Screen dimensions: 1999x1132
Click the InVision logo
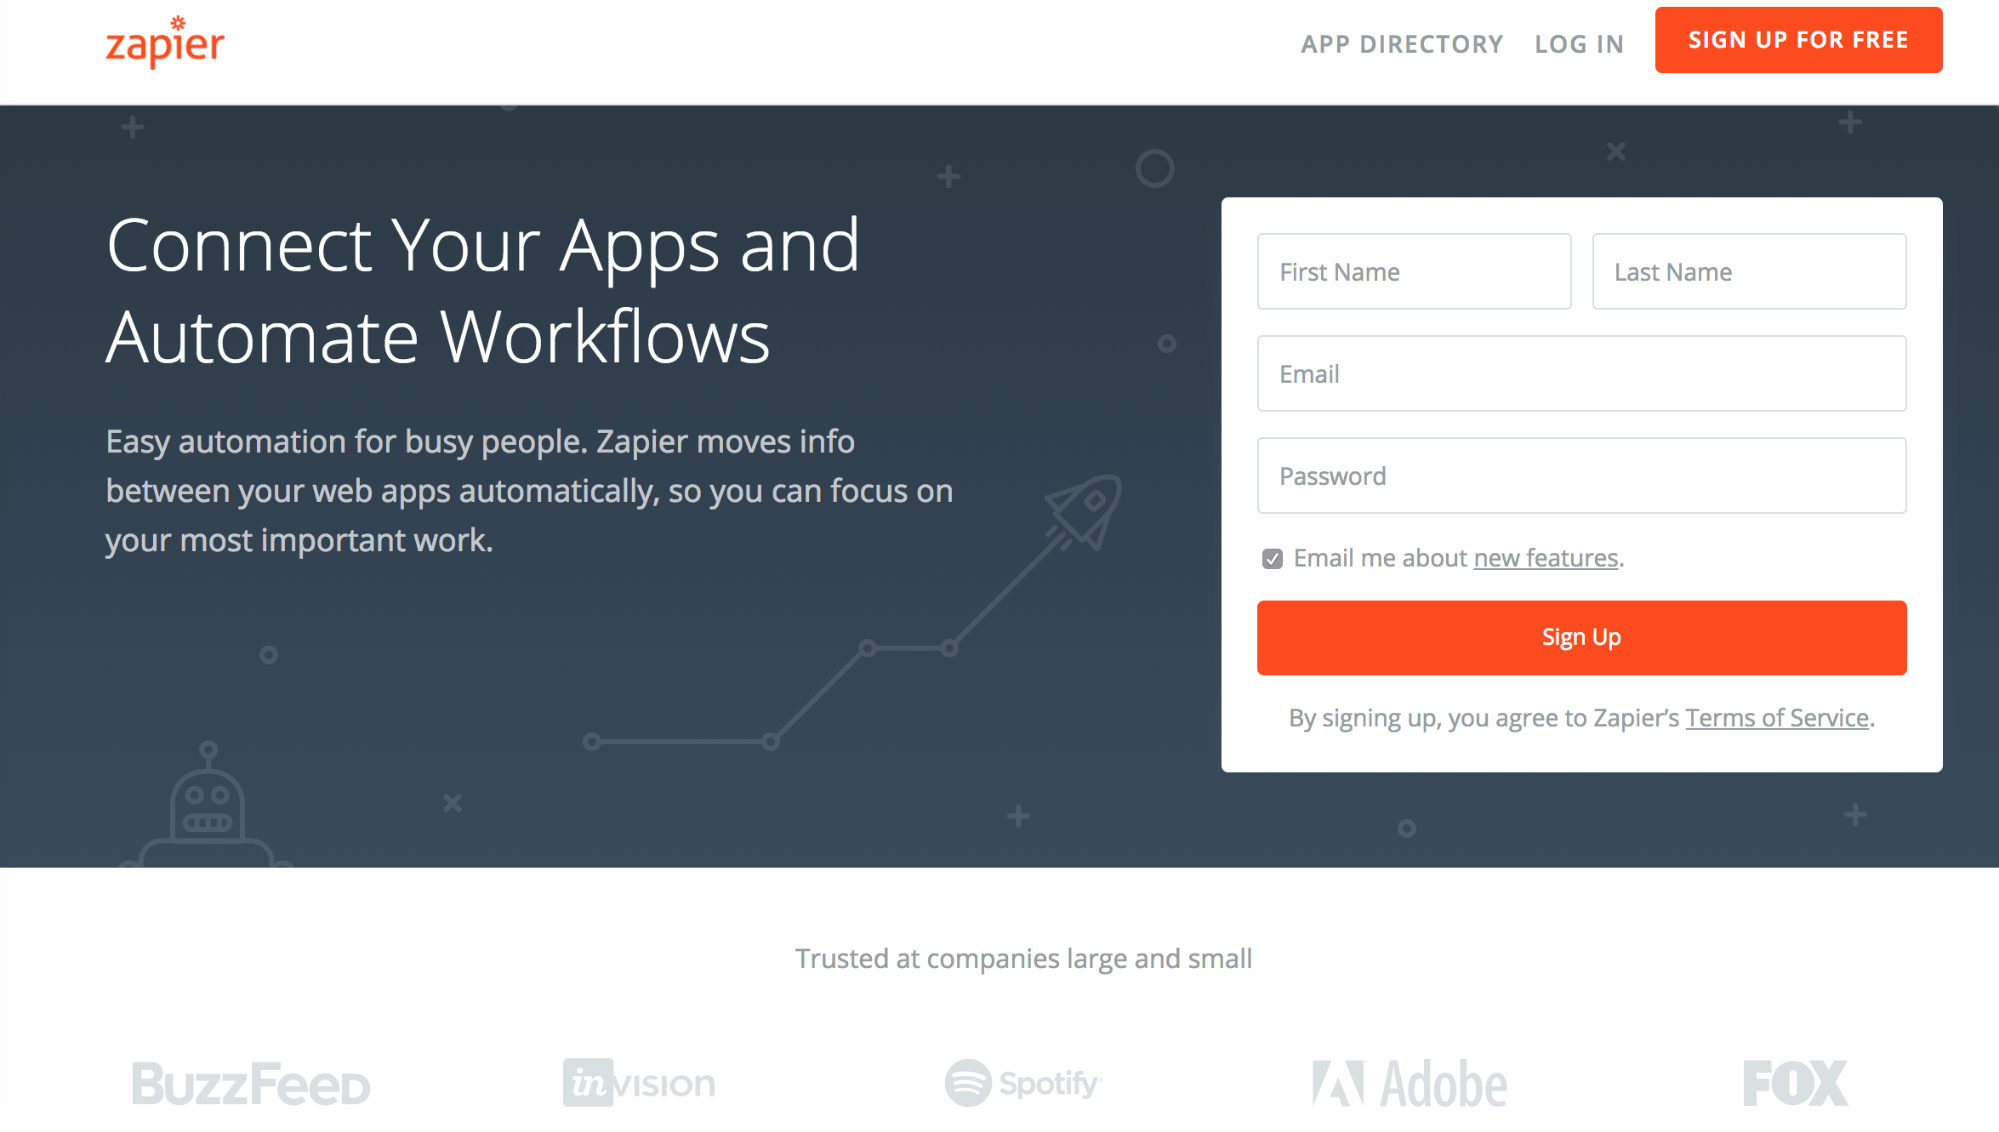[x=639, y=1083]
